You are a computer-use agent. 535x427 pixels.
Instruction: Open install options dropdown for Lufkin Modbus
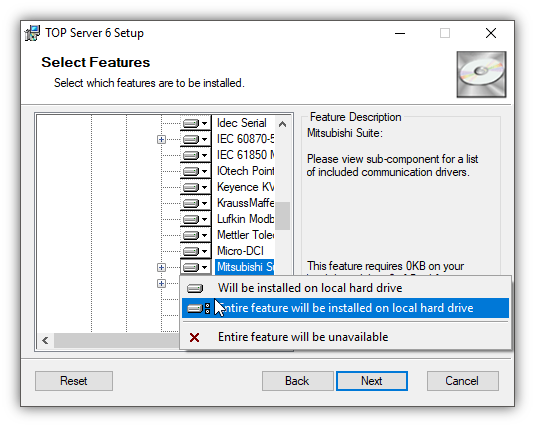coord(196,219)
